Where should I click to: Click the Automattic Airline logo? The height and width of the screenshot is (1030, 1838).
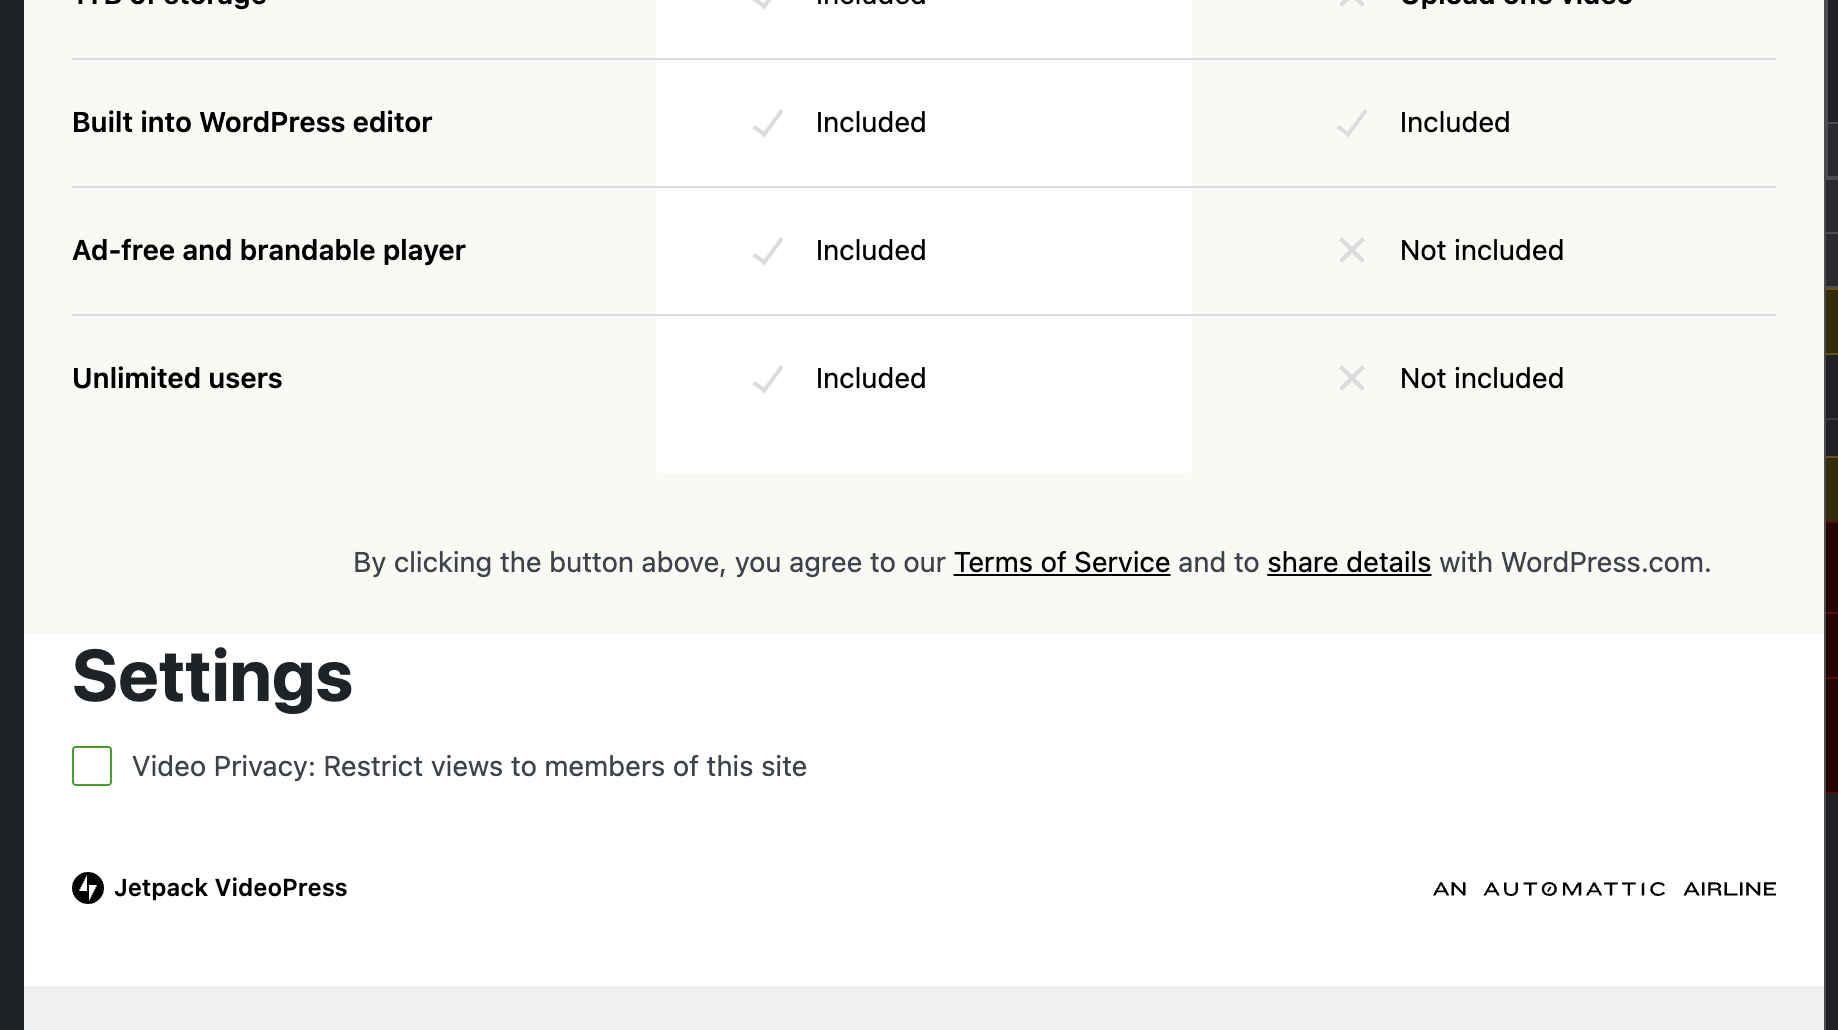1604,887
